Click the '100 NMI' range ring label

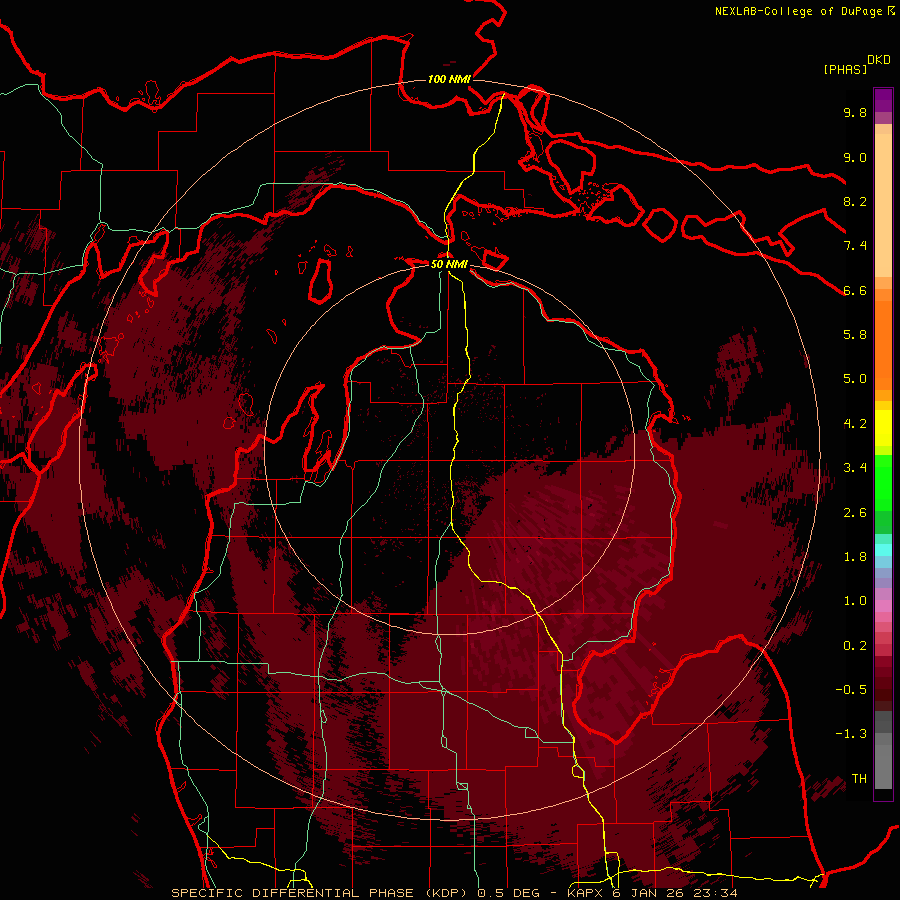(x=449, y=79)
